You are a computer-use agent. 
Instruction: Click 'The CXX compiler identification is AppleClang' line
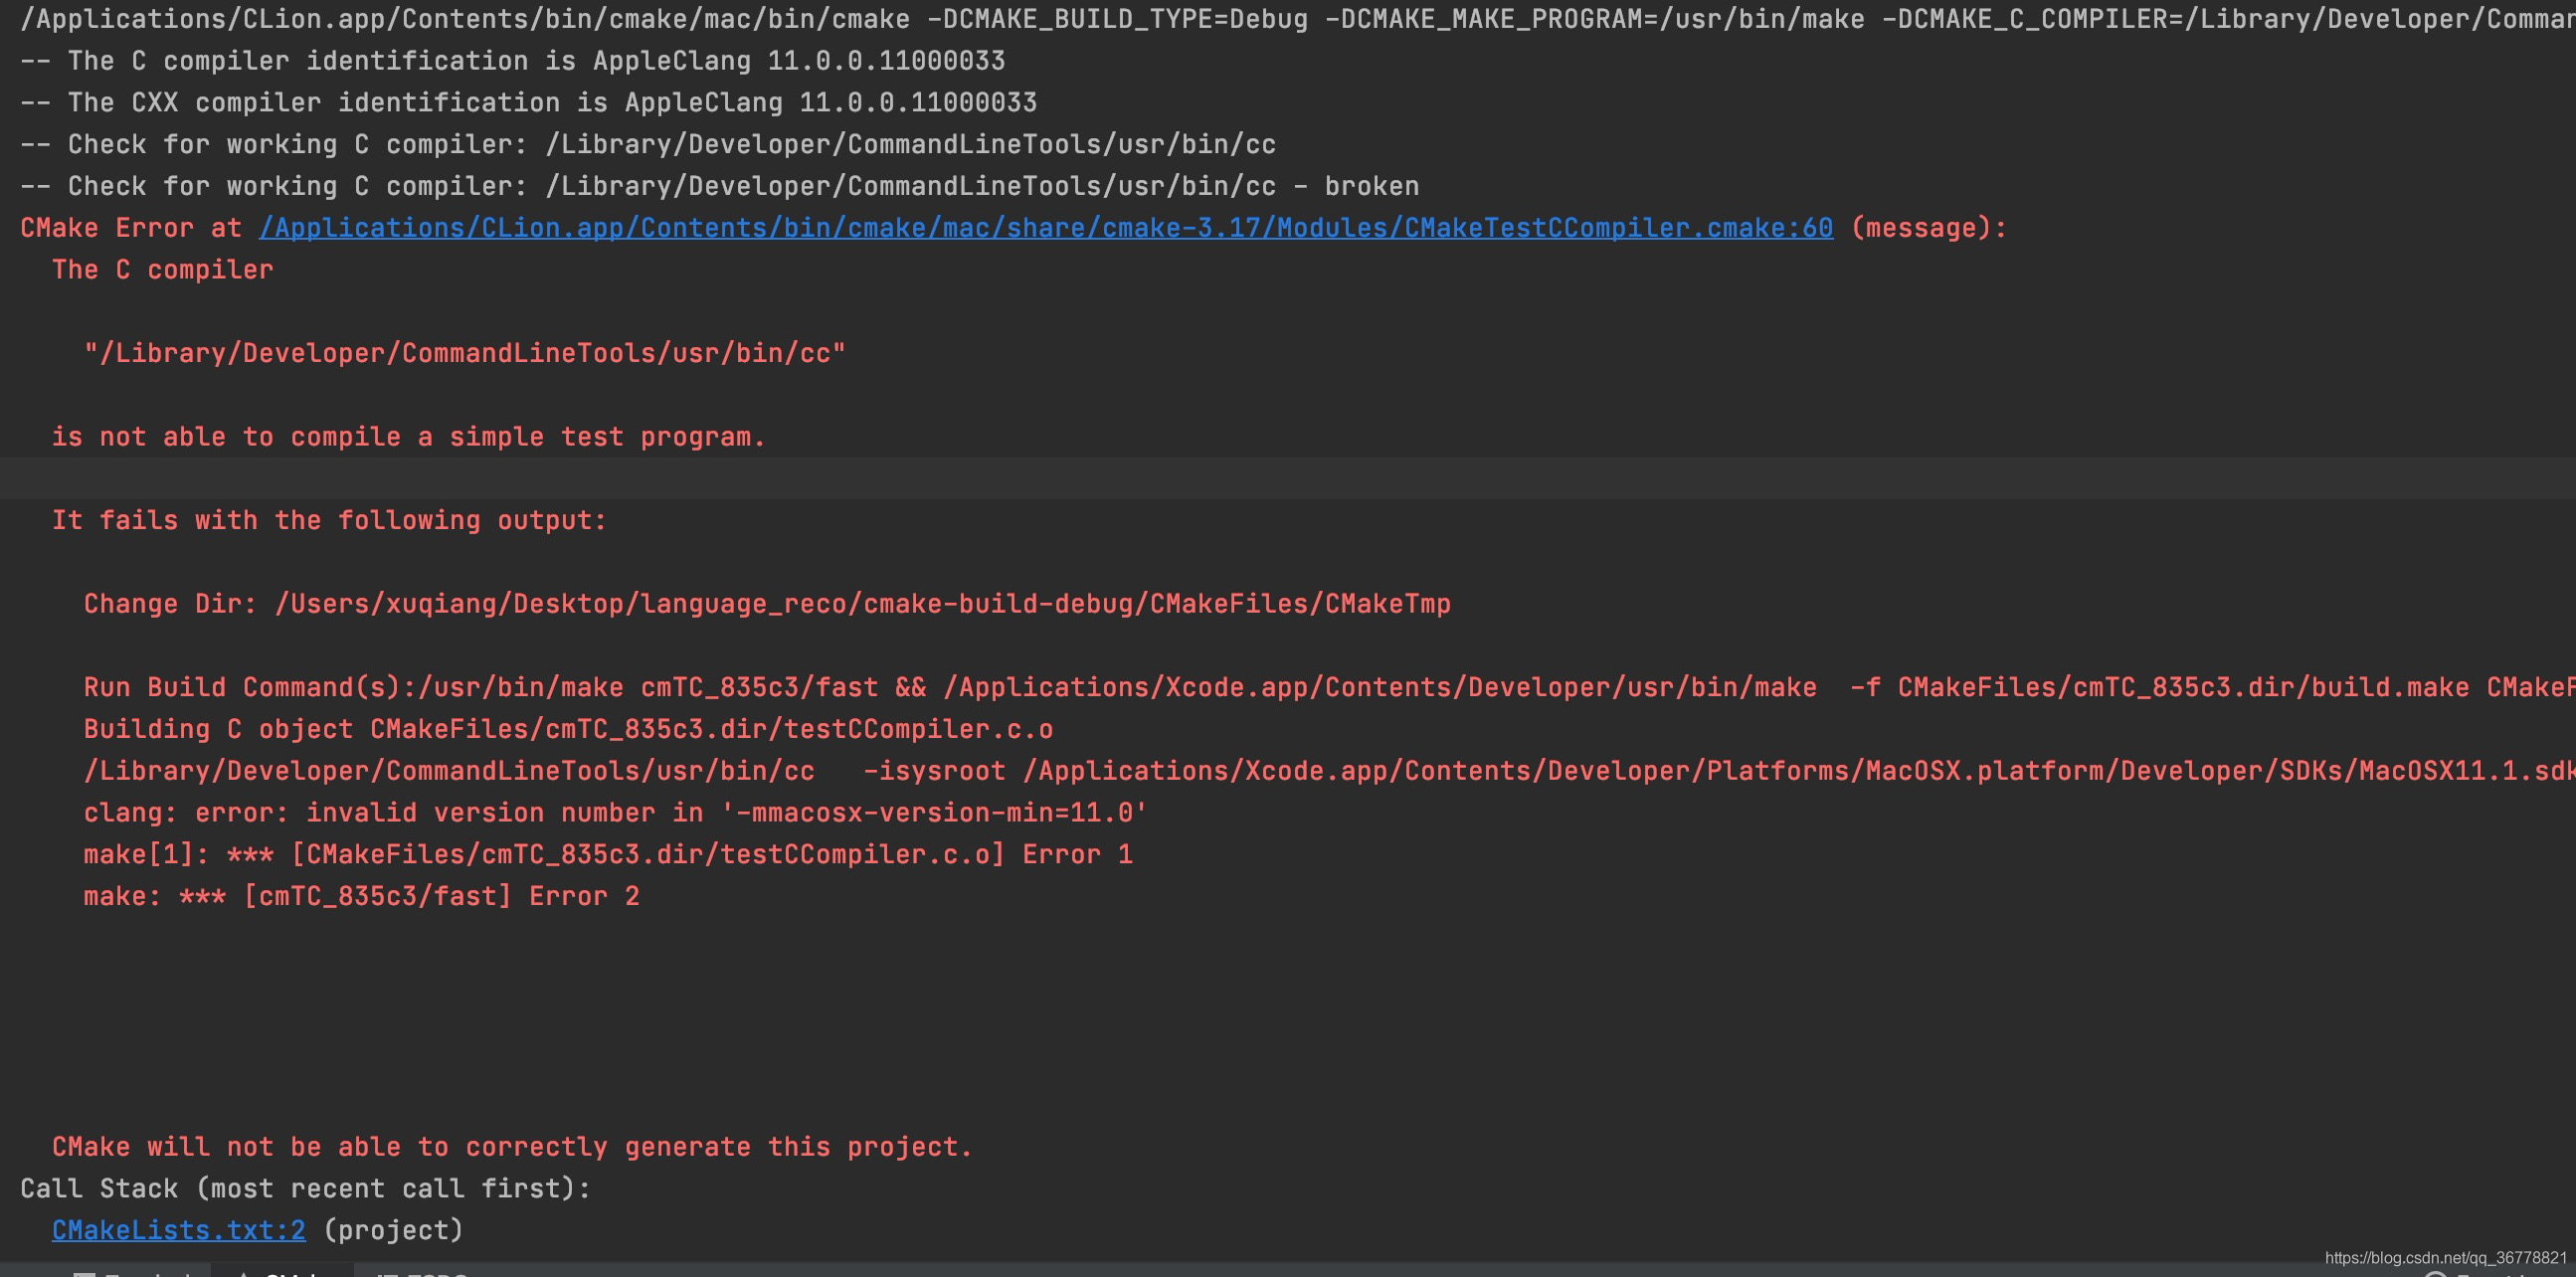point(529,103)
